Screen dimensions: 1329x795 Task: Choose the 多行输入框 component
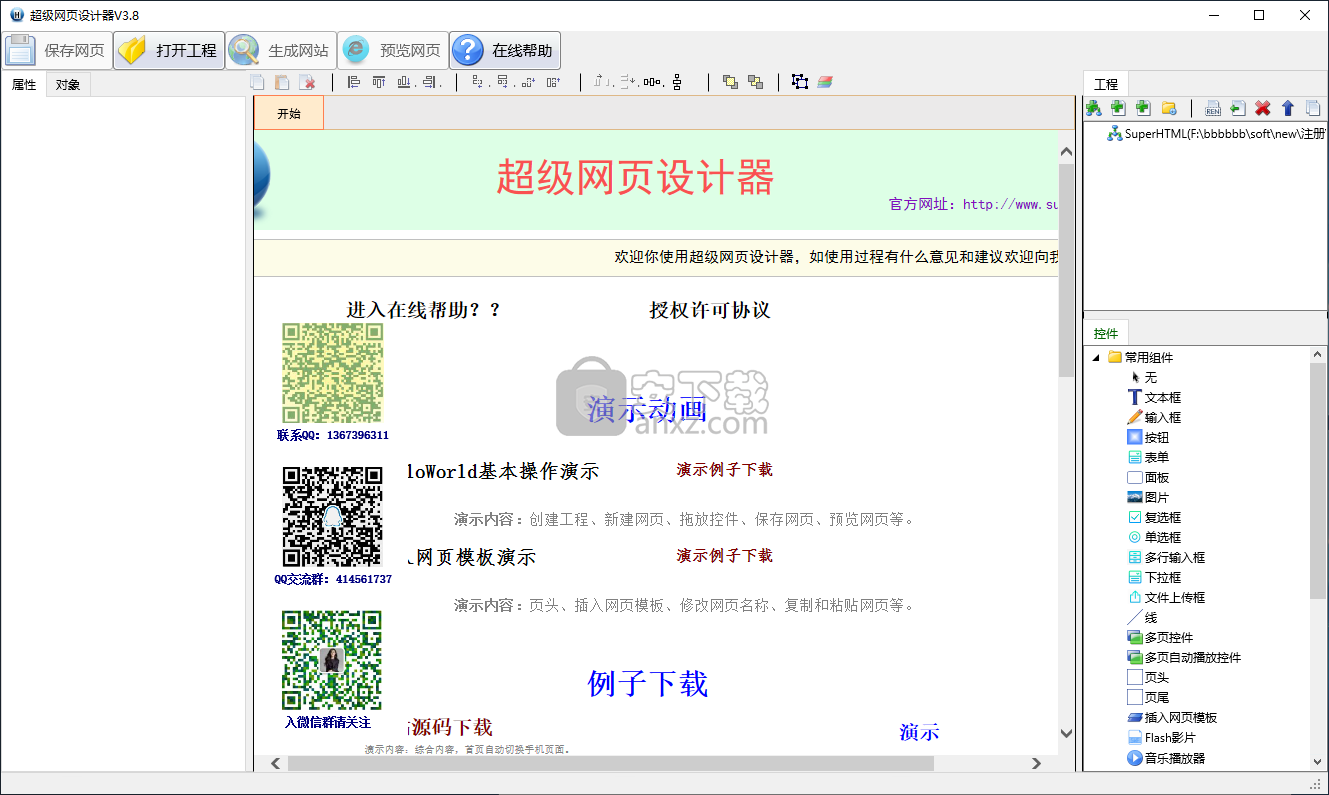1166,557
